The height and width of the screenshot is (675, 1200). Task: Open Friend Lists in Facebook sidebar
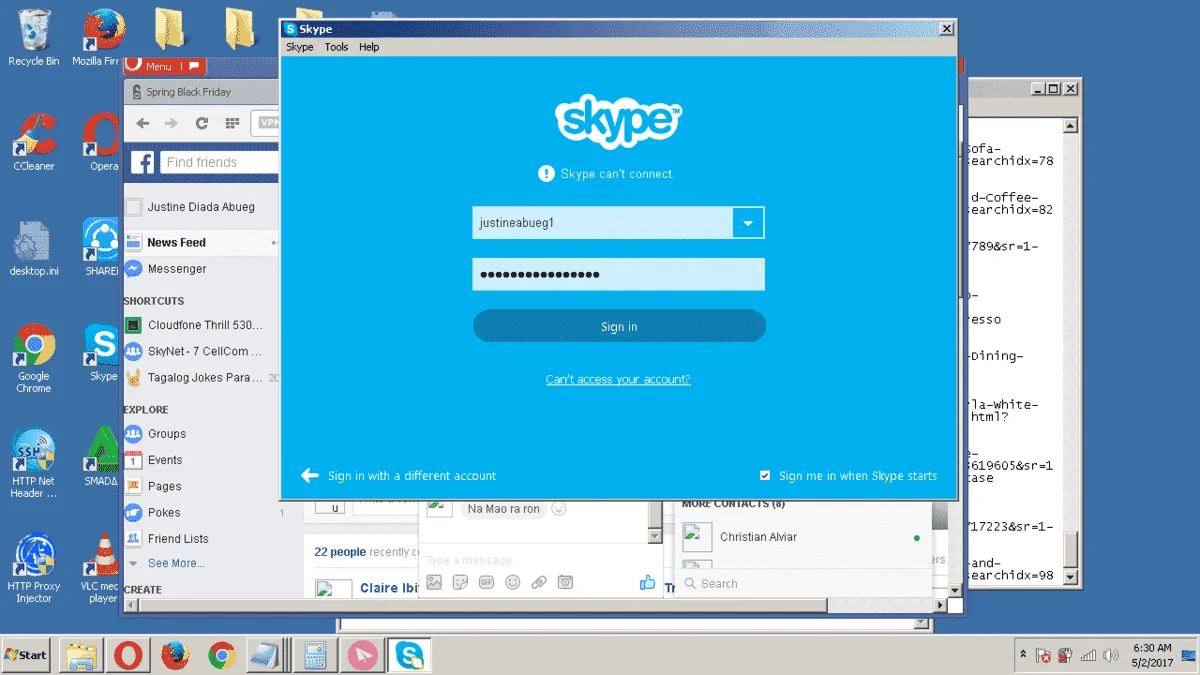pyautogui.click(x=178, y=538)
